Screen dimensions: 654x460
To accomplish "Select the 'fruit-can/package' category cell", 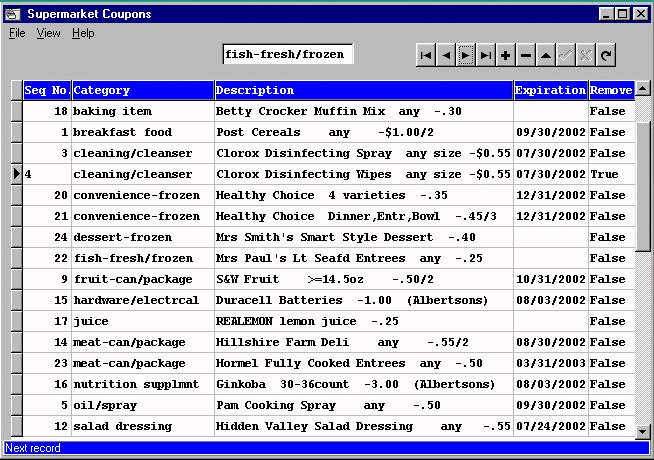I will click(x=143, y=279).
